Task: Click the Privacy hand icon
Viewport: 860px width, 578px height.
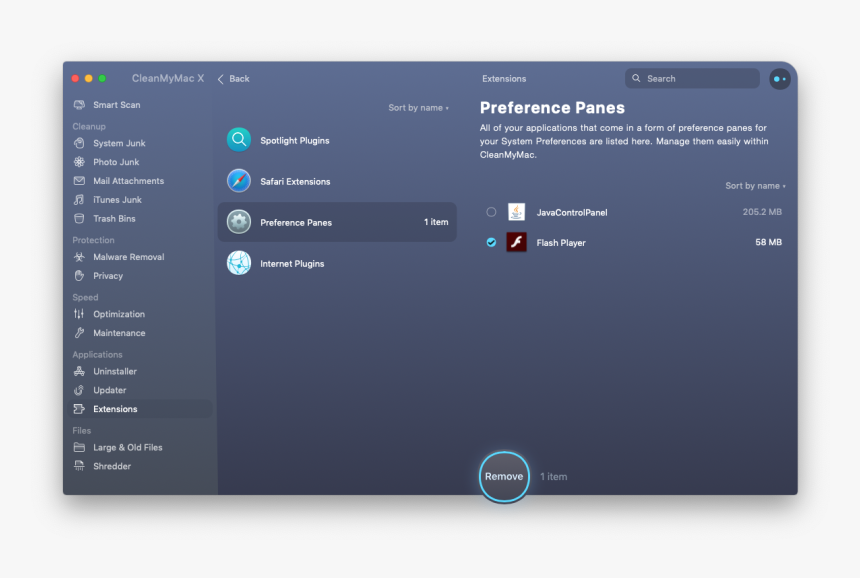Action: coord(80,275)
